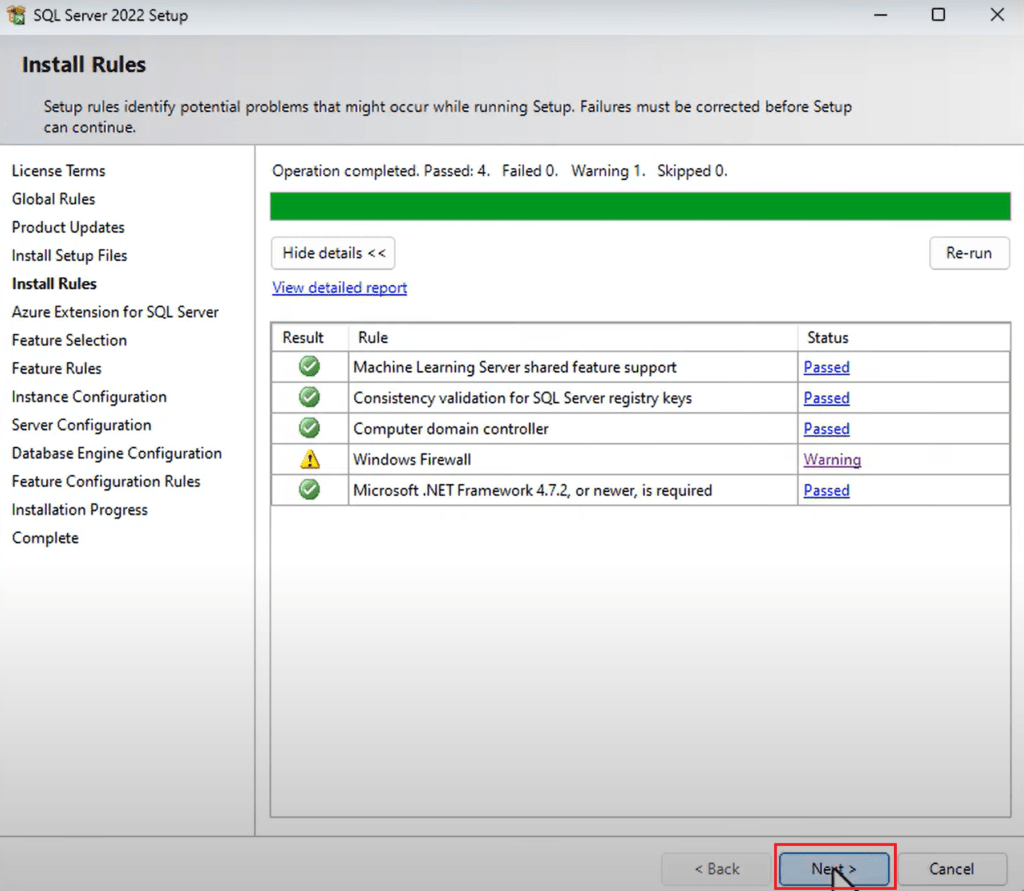Open Passed status for .NET Framework rule
This screenshot has width=1024, height=891.
pos(826,490)
